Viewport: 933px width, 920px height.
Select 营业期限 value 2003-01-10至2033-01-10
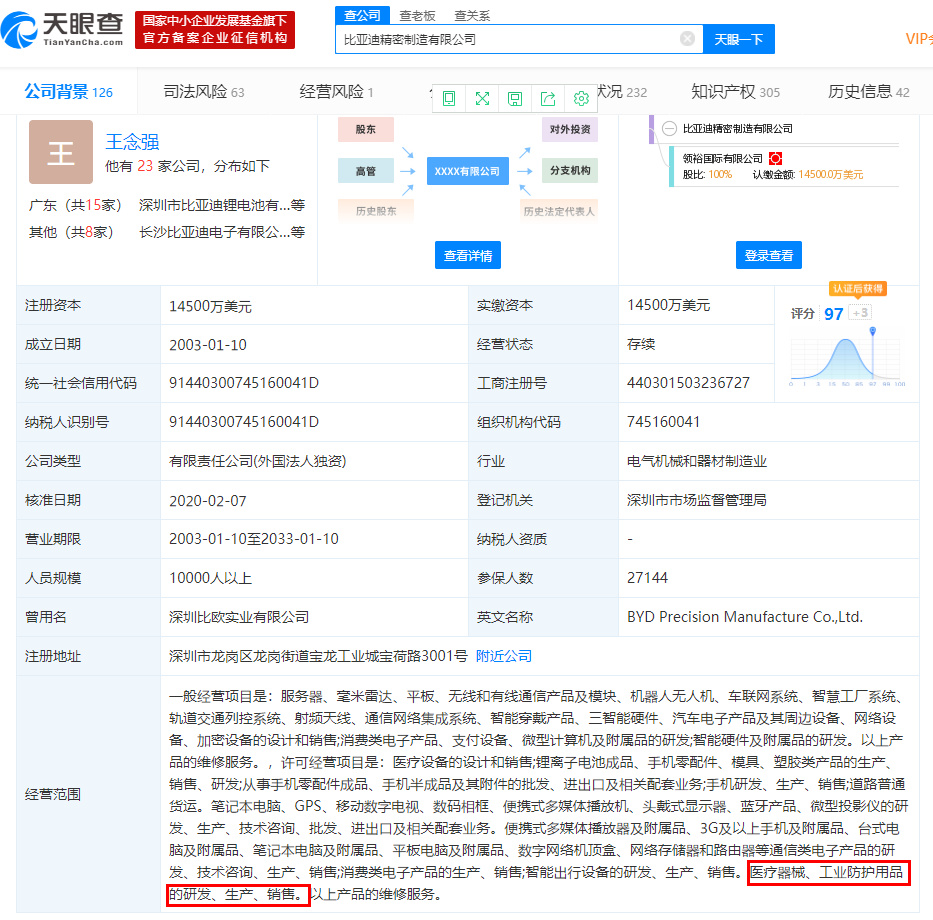click(x=254, y=539)
